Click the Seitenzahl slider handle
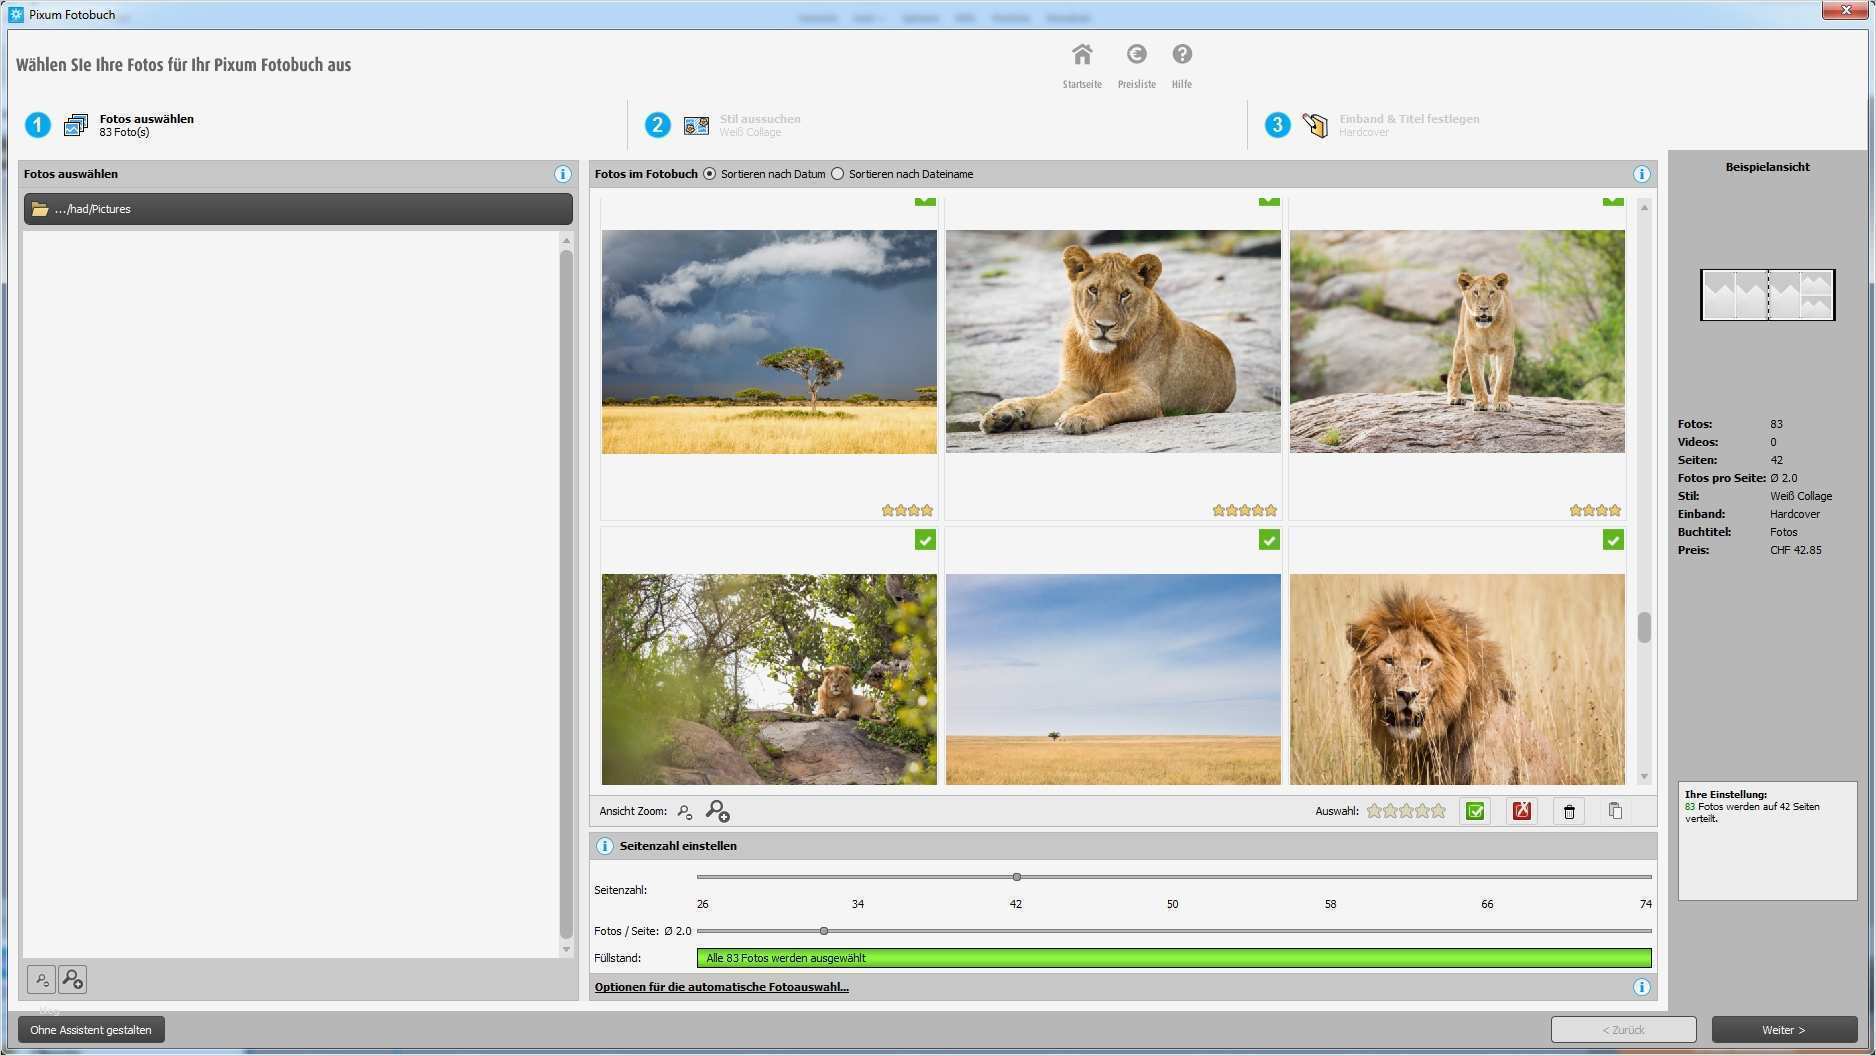 coord(1016,877)
